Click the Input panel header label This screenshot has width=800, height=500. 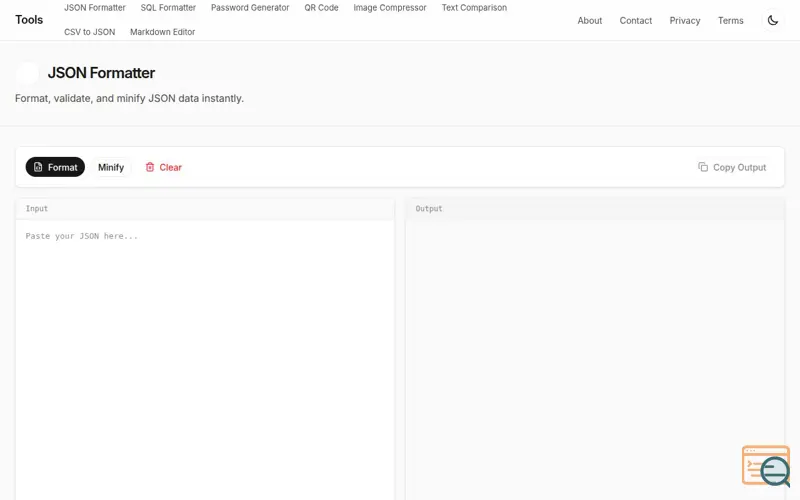tap(37, 209)
